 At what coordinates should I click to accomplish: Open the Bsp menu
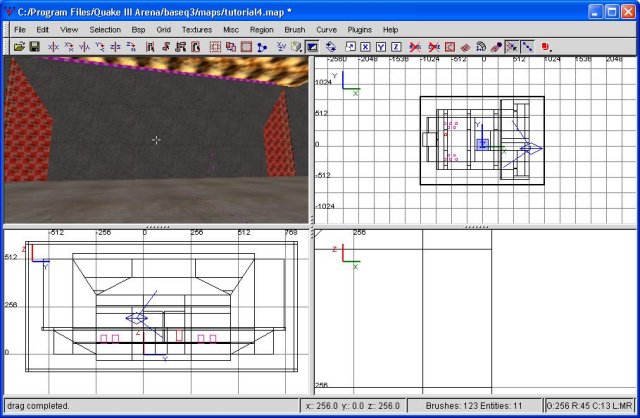[138, 30]
